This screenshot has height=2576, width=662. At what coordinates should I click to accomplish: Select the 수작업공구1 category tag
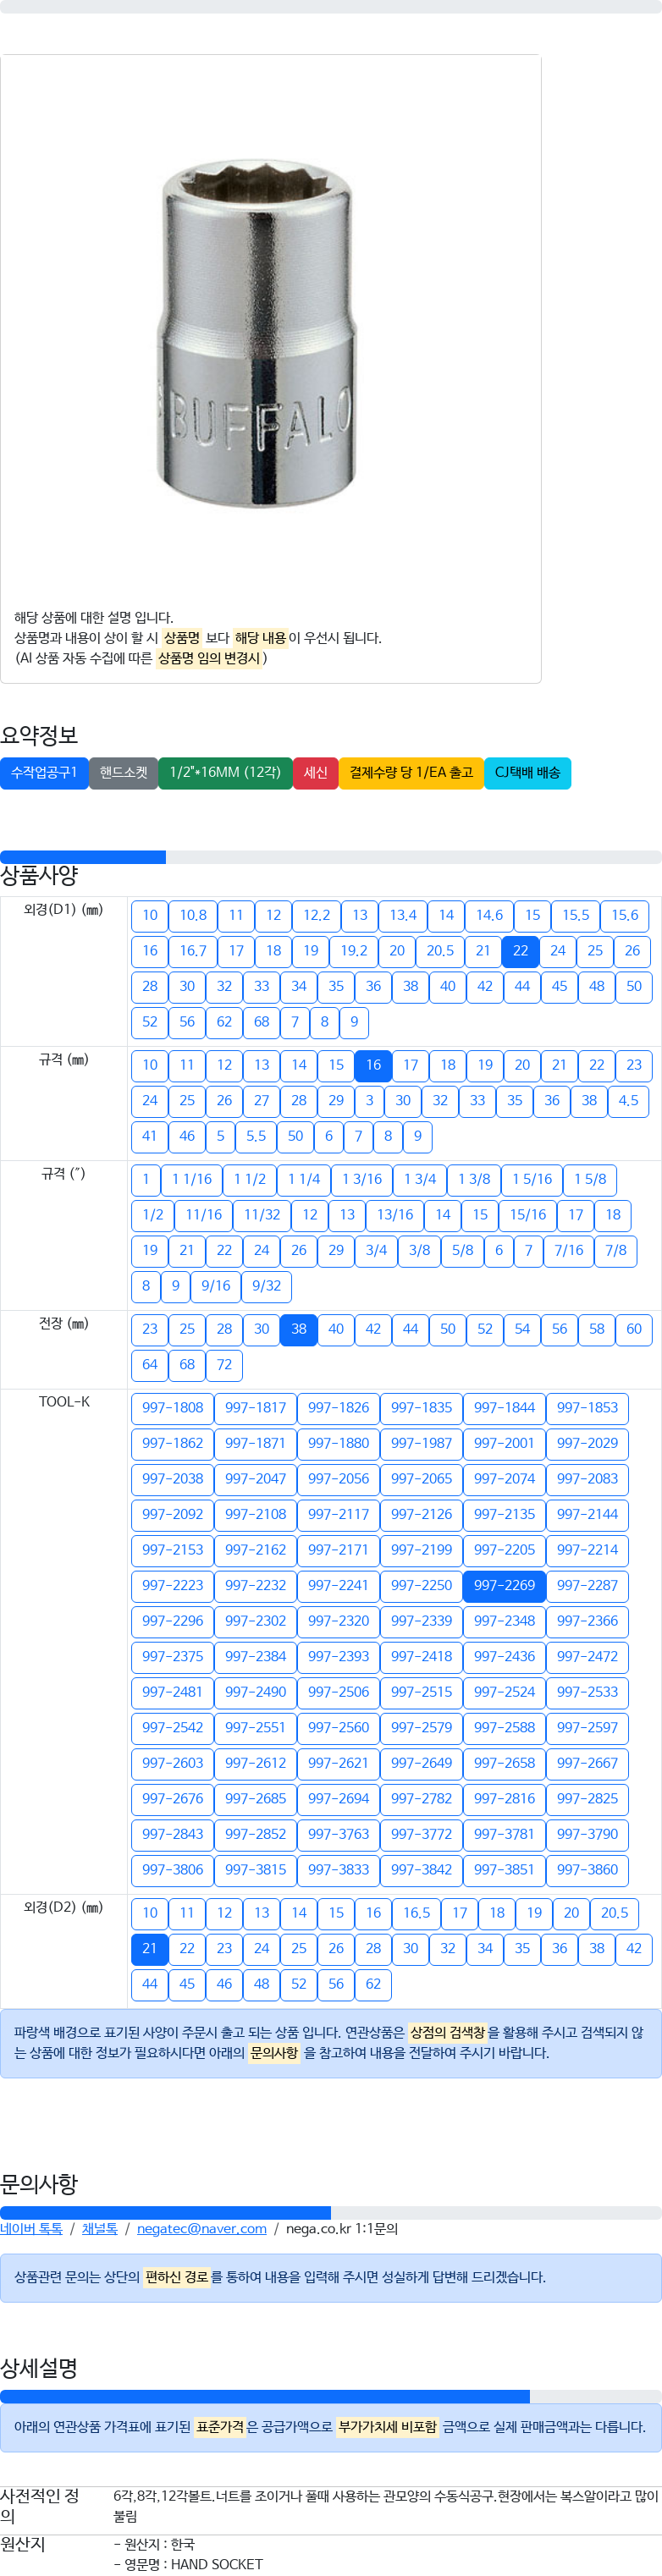pos(44,773)
